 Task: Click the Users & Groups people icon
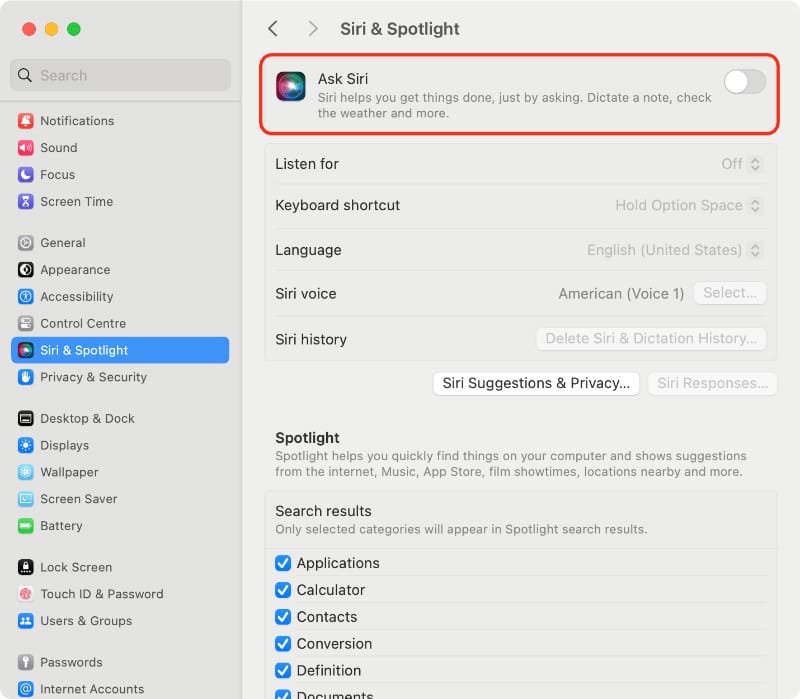(26, 621)
